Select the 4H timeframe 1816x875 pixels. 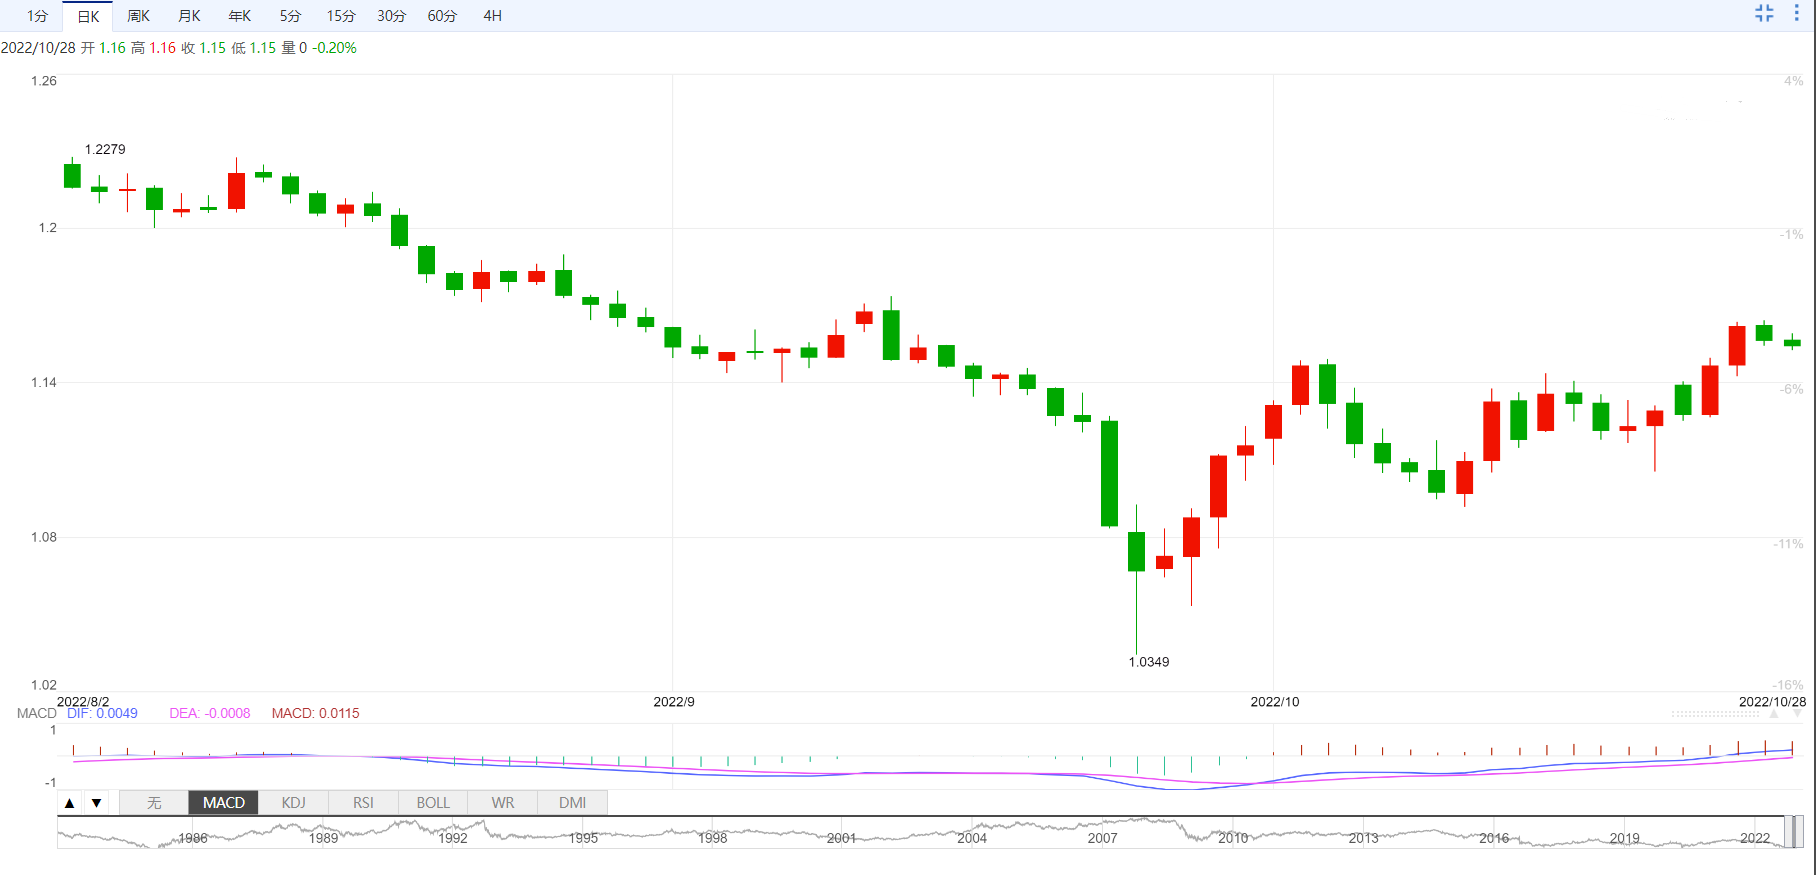coord(492,16)
